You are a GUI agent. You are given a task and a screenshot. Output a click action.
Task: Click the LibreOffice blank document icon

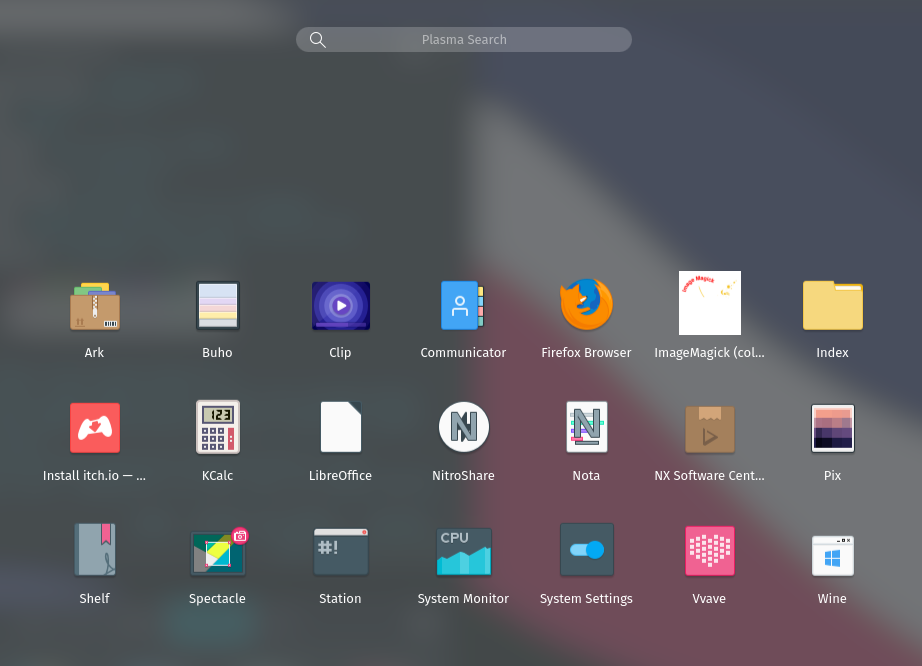(340, 427)
